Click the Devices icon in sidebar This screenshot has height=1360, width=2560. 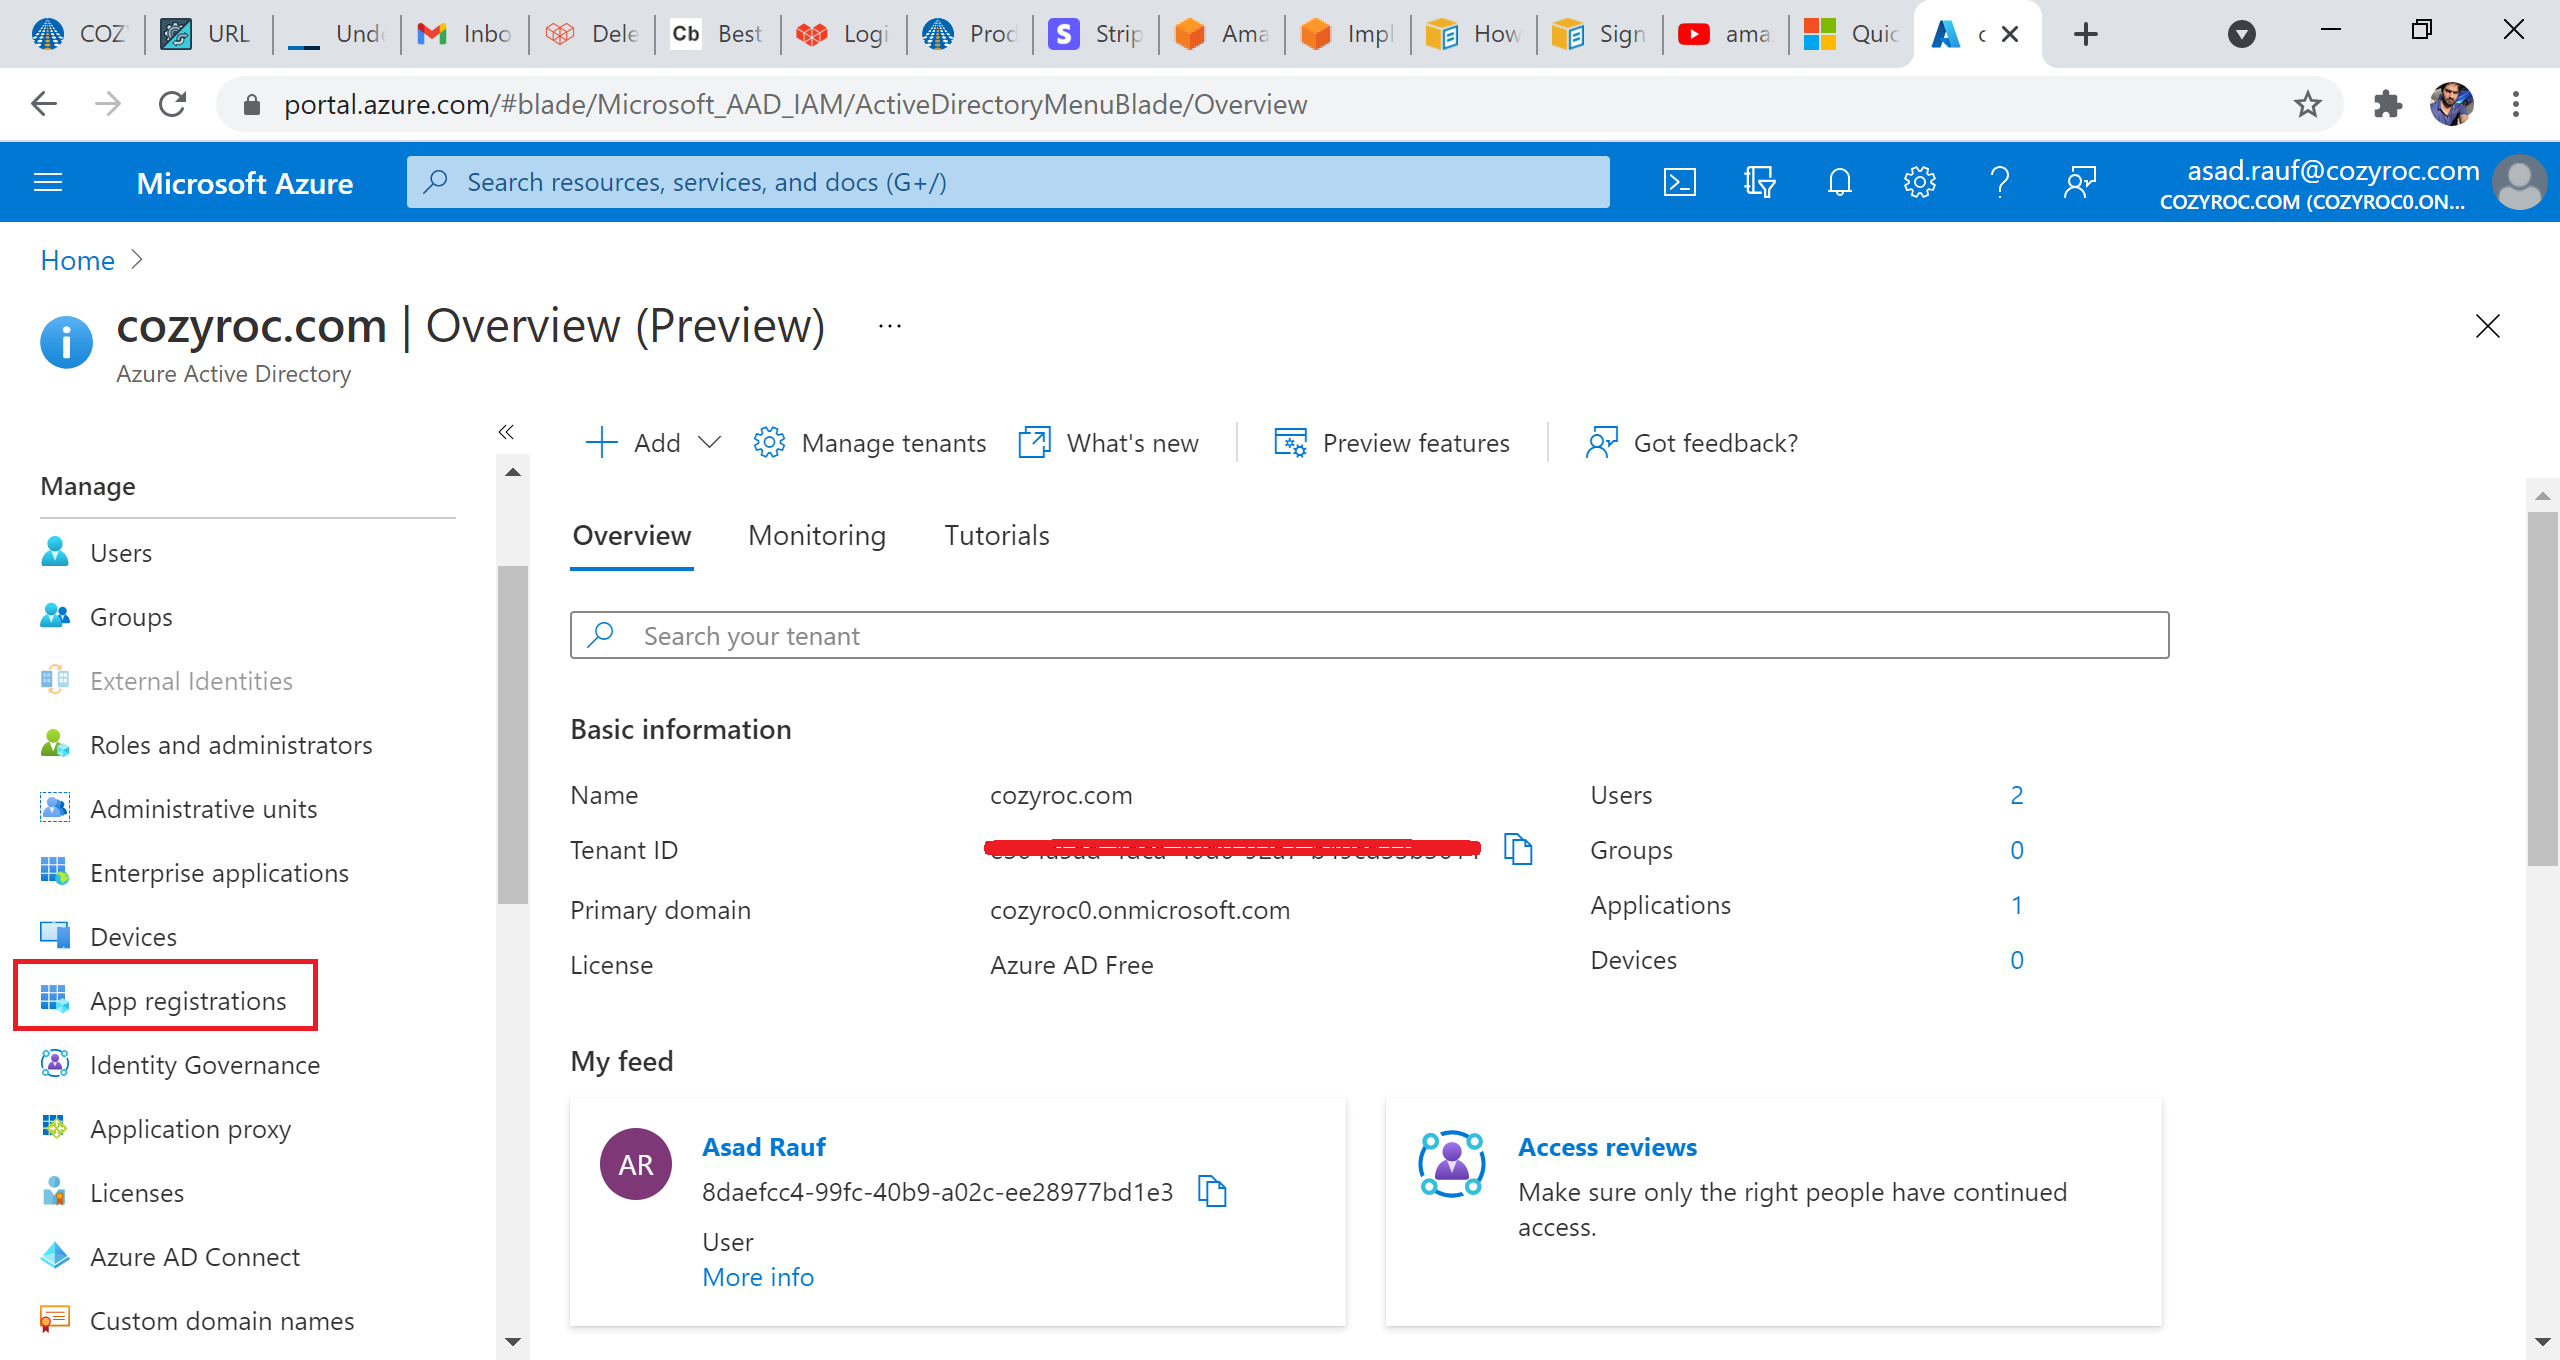55,936
